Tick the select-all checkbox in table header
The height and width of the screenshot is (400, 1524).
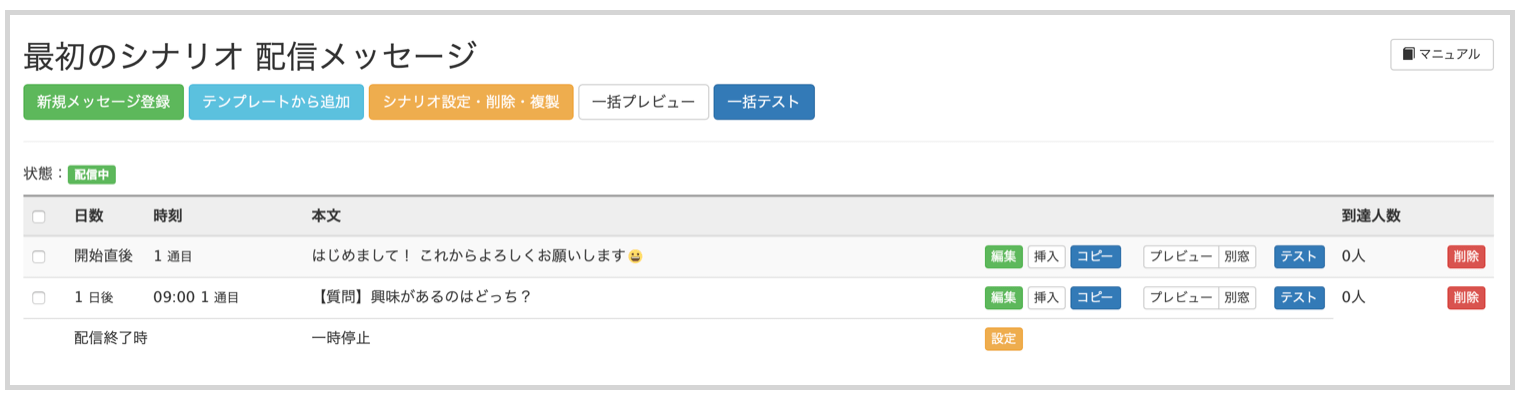click(39, 217)
